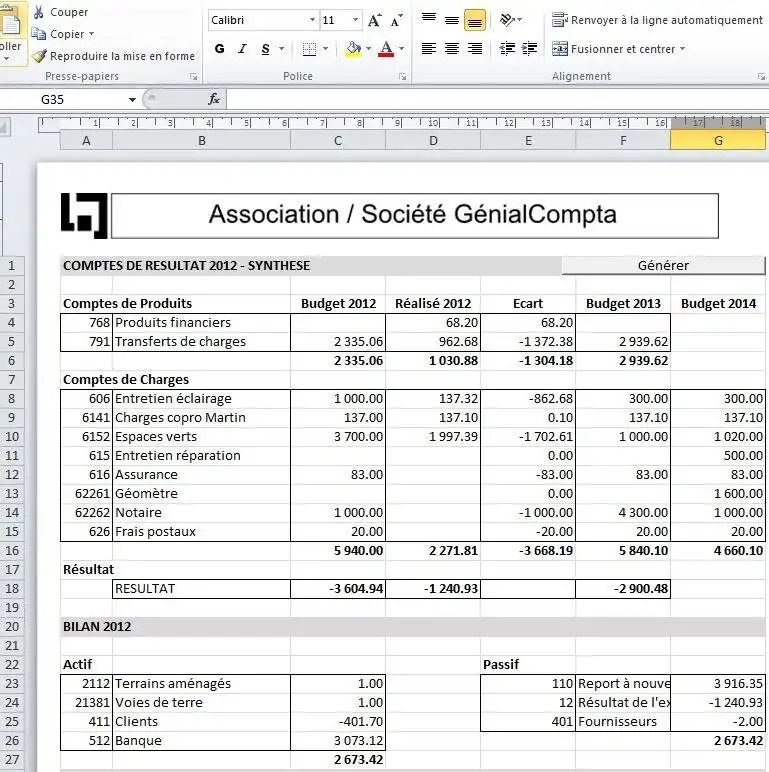Select row 16 header
This screenshot has width=769, height=772.
pyautogui.click(x=12, y=550)
